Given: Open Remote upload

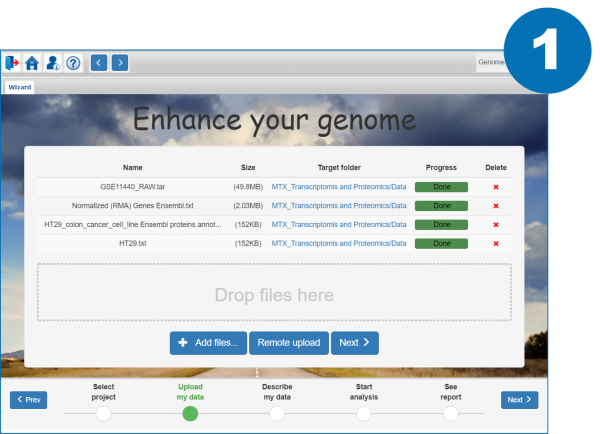Looking at the screenshot, I should click(288, 343).
